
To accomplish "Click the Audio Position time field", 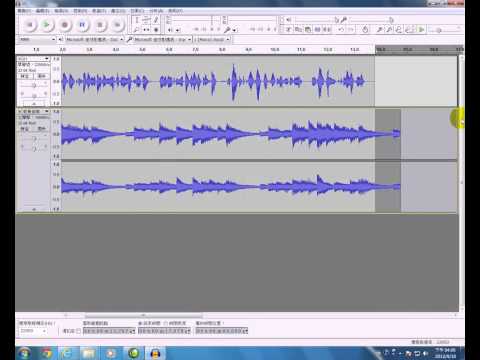I will [x=222, y=331].
